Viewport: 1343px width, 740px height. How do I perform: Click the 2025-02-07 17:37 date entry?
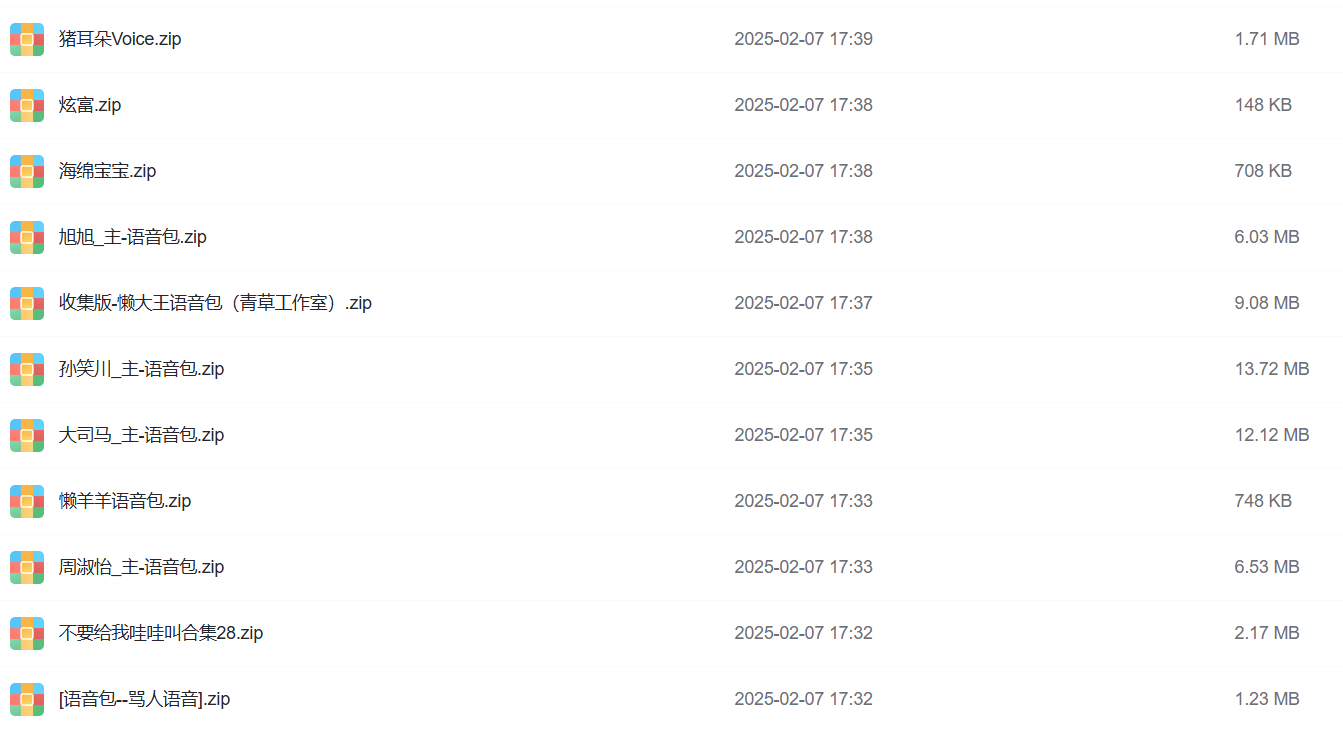803,303
